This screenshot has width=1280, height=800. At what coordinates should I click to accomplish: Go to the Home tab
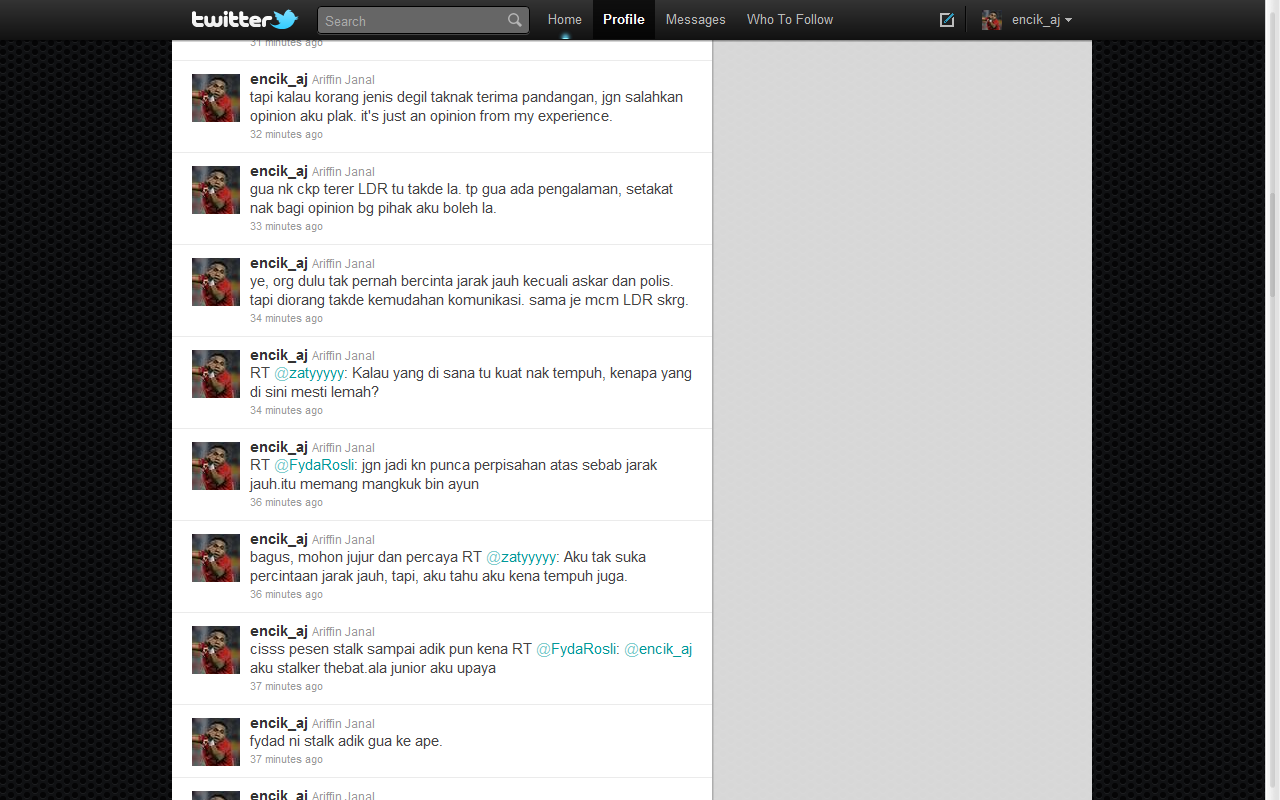click(x=565, y=19)
